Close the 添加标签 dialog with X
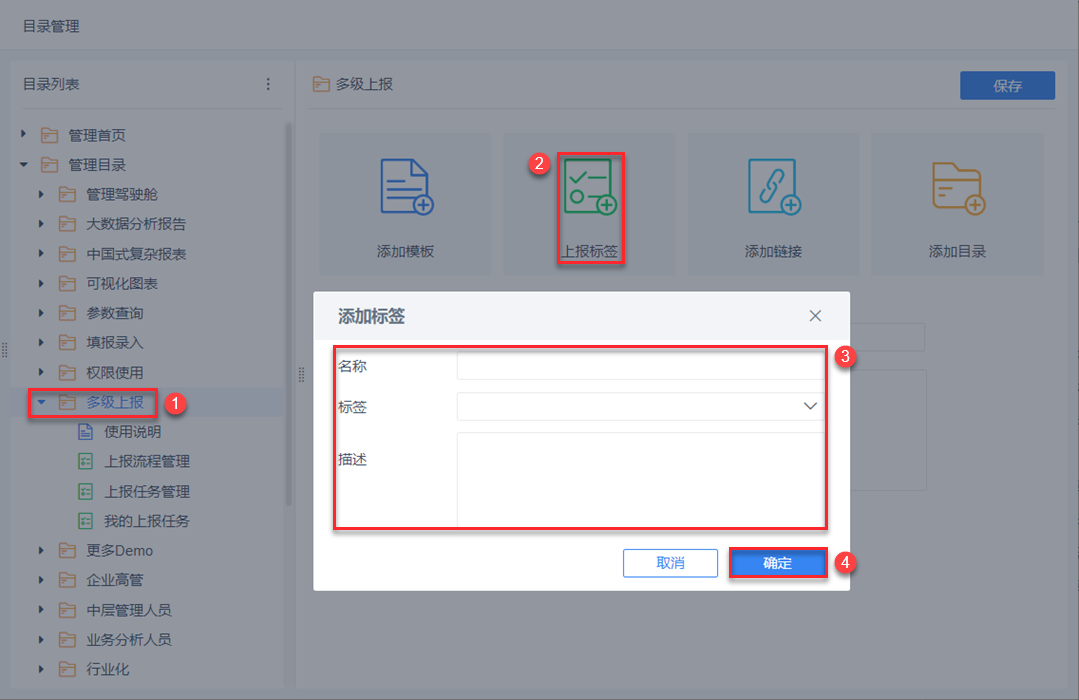This screenshot has height=700, width=1079. tap(815, 316)
